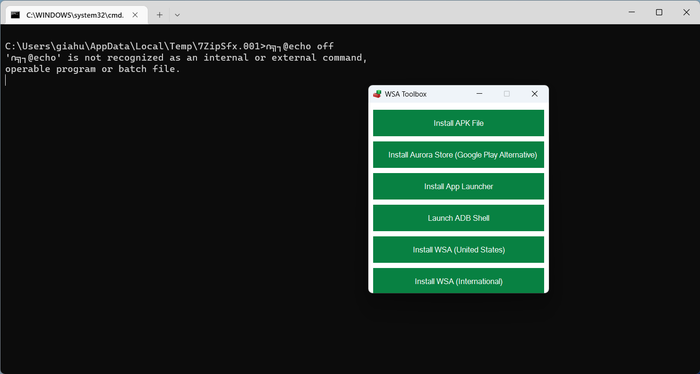Expand the terminal profile dropdown chevron
This screenshot has height=374, width=700.
[177, 15]
